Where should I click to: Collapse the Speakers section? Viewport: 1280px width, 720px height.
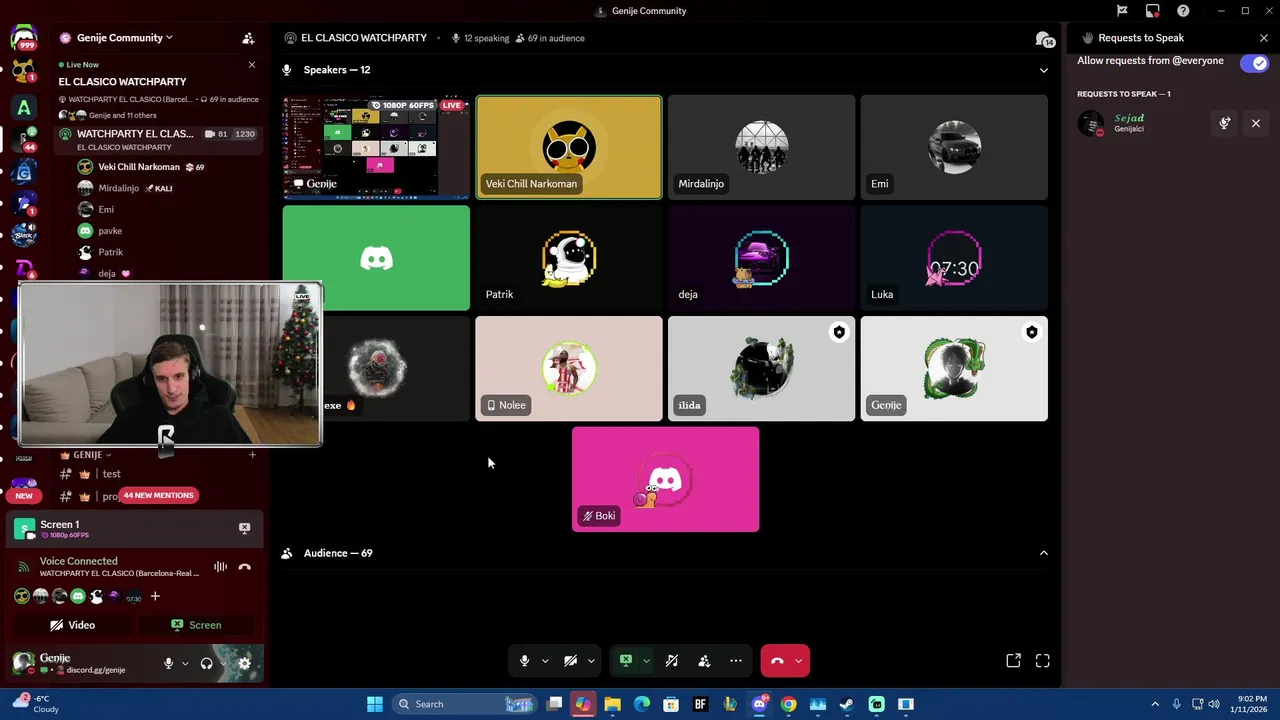1044,70
